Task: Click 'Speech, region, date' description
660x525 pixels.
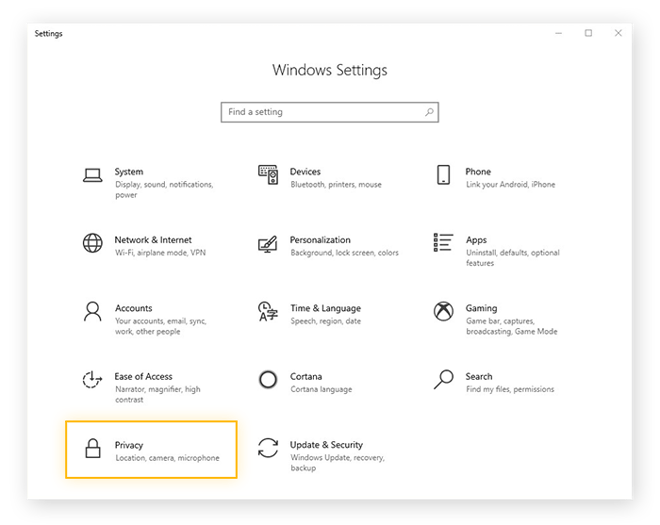Action: point(325,321)
